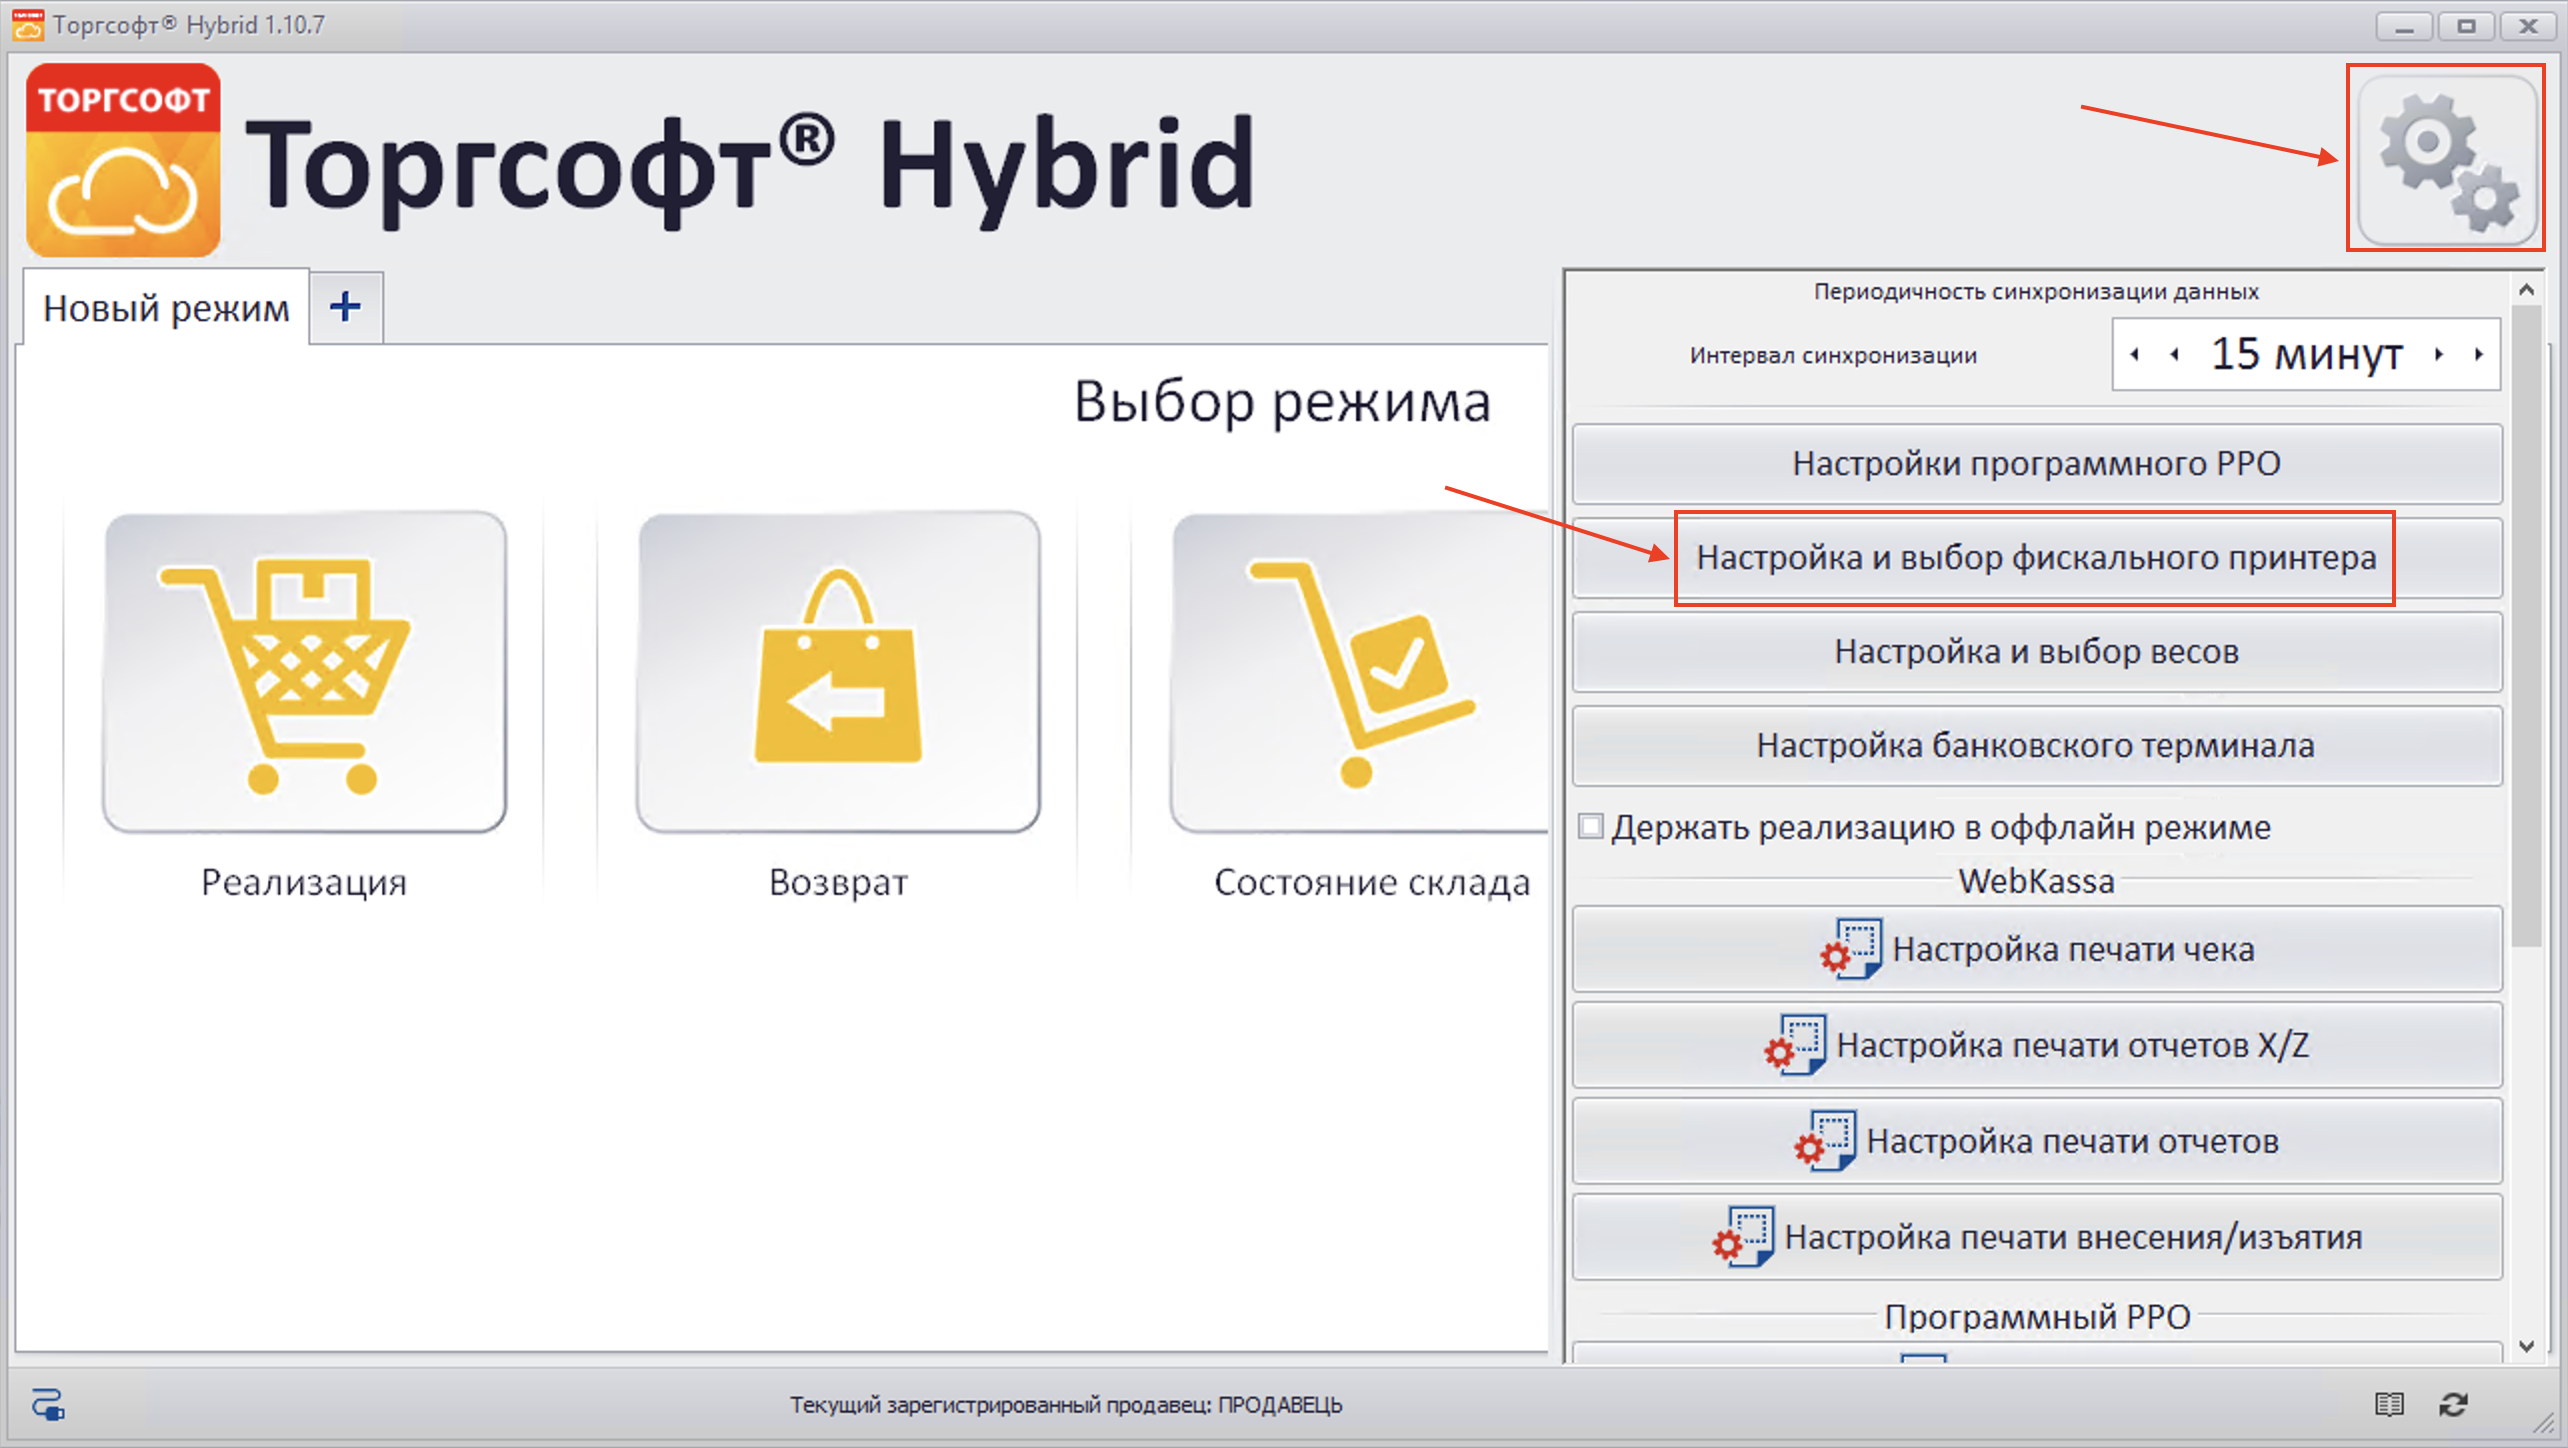Add a new mode tab with plus
2568x1448 pixels.
click(345, 307)
